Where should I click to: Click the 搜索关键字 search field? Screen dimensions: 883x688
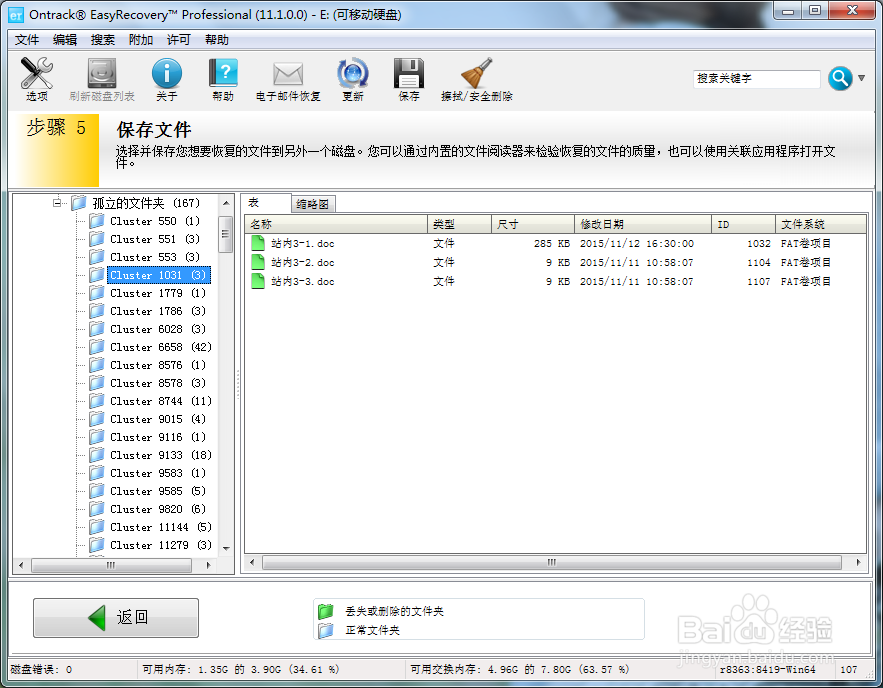click(756, 78)
